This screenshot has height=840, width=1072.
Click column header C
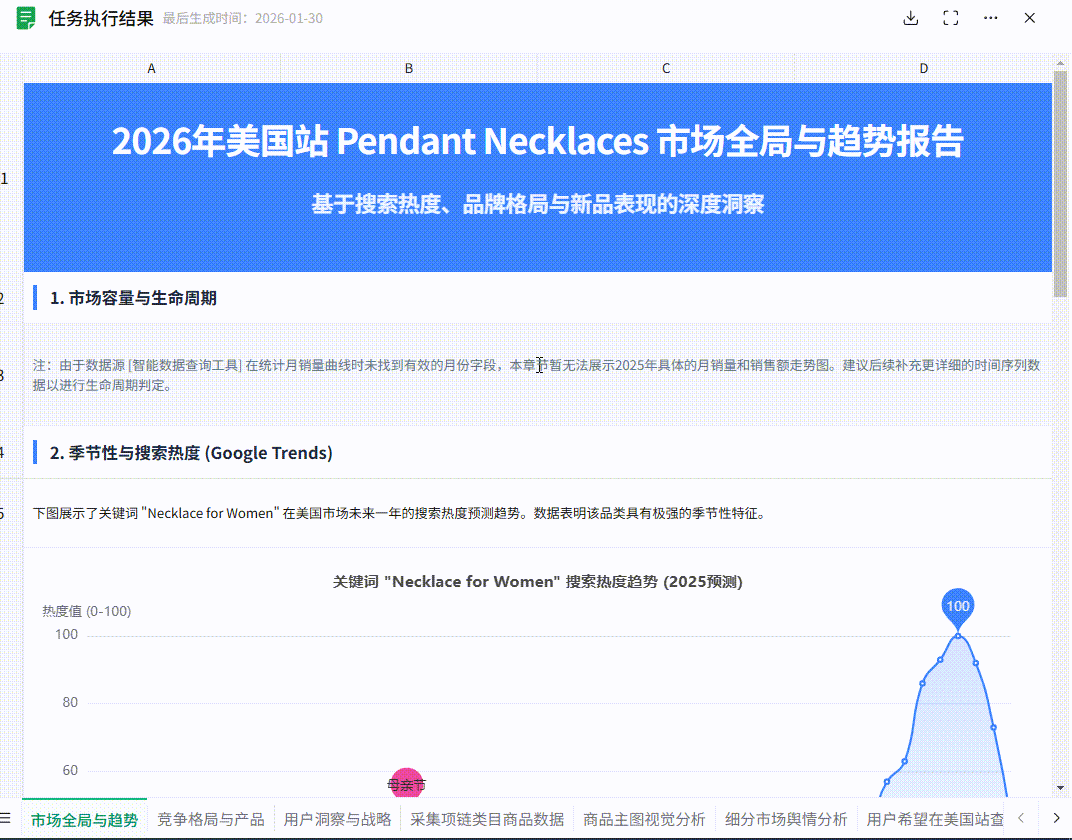tap(665, 68)
